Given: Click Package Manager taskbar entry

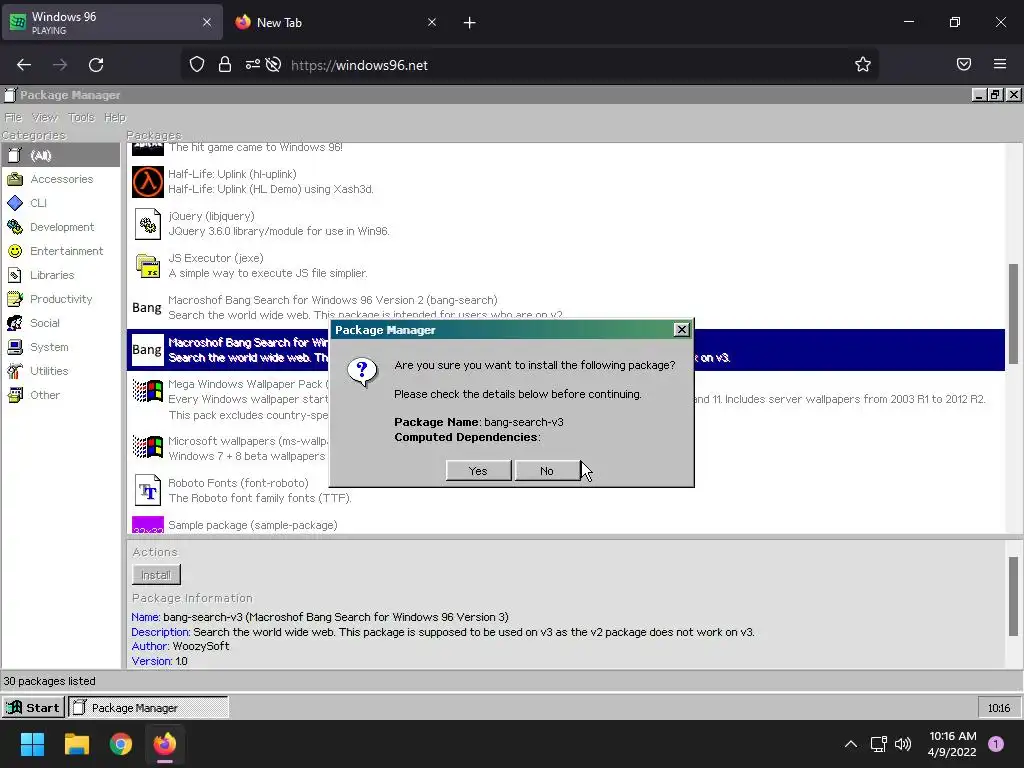Looking at the screenshot, I should point(148,707).
